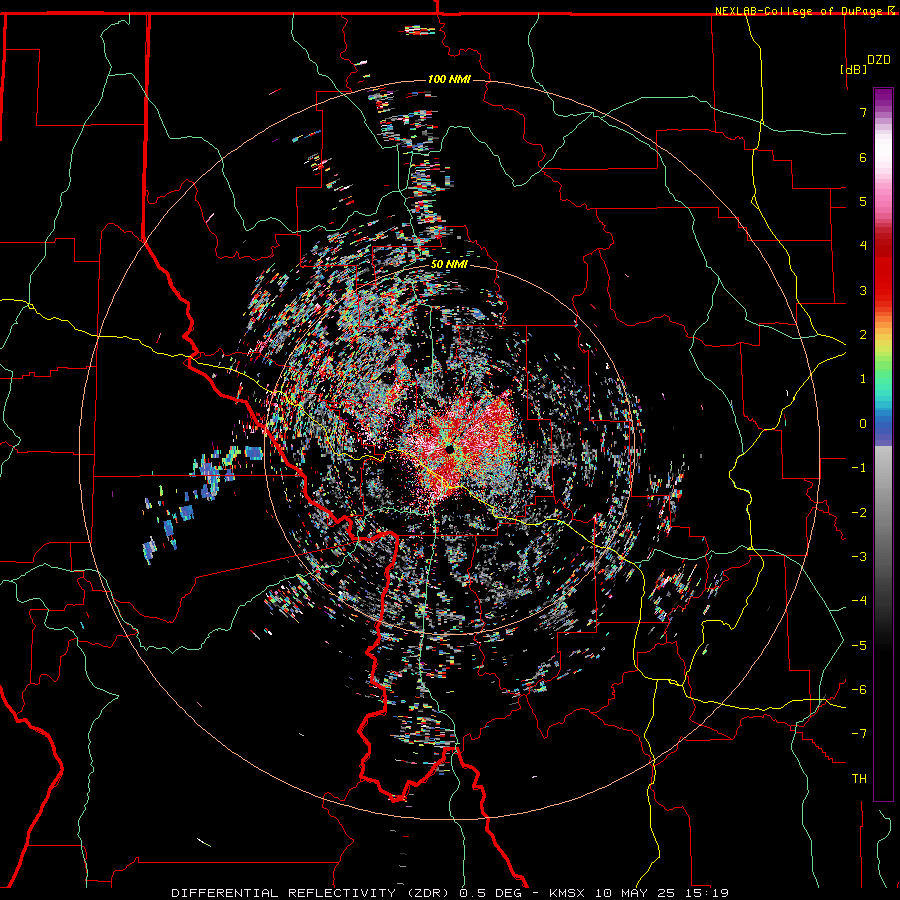Viewport: 900px width, 900px height.
Task: Click the 15:19 timestamp
Action: click(x=705, y=893)
